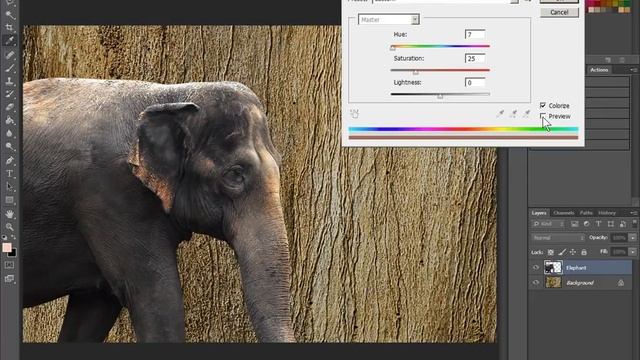
Task: Toggle Quick Mask mode icon
Action: pos(9,265)
